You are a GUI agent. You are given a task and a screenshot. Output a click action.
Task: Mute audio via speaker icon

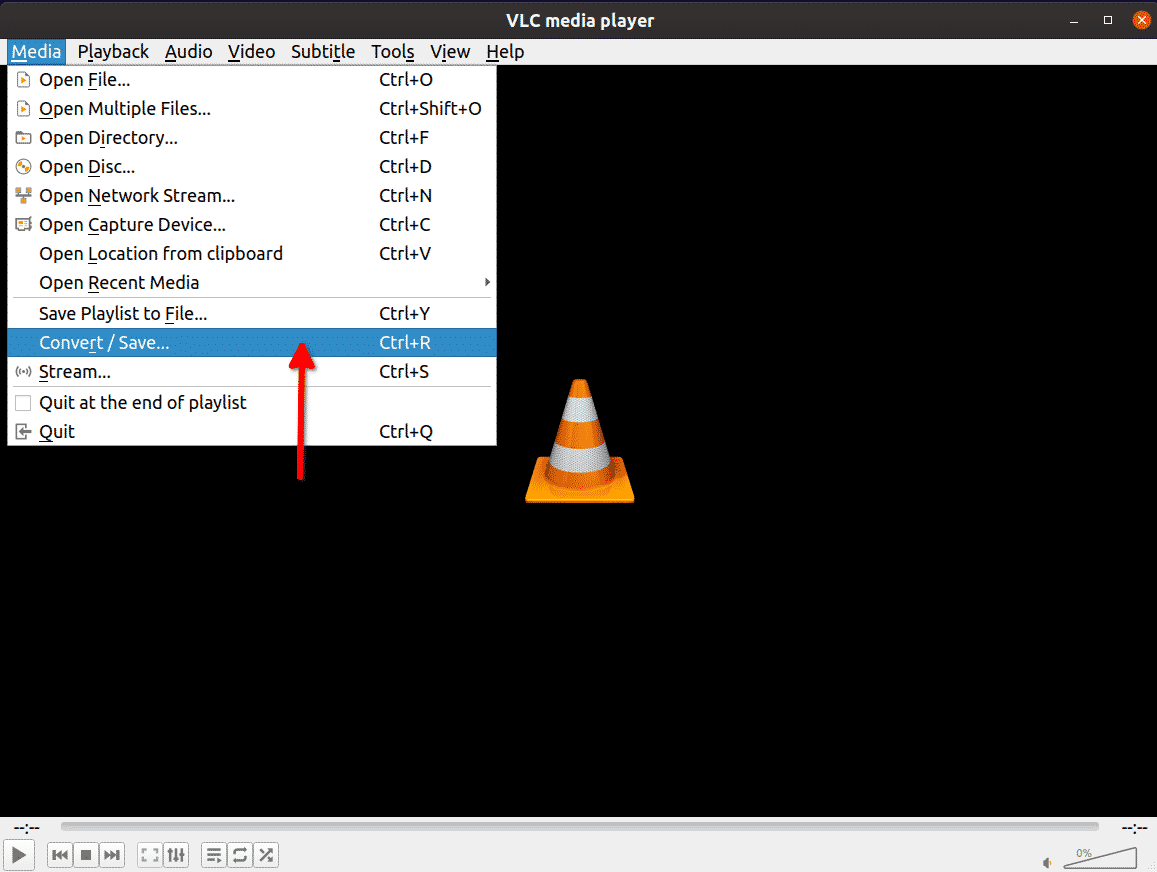pyautogui.click(x=1047, y=862)
